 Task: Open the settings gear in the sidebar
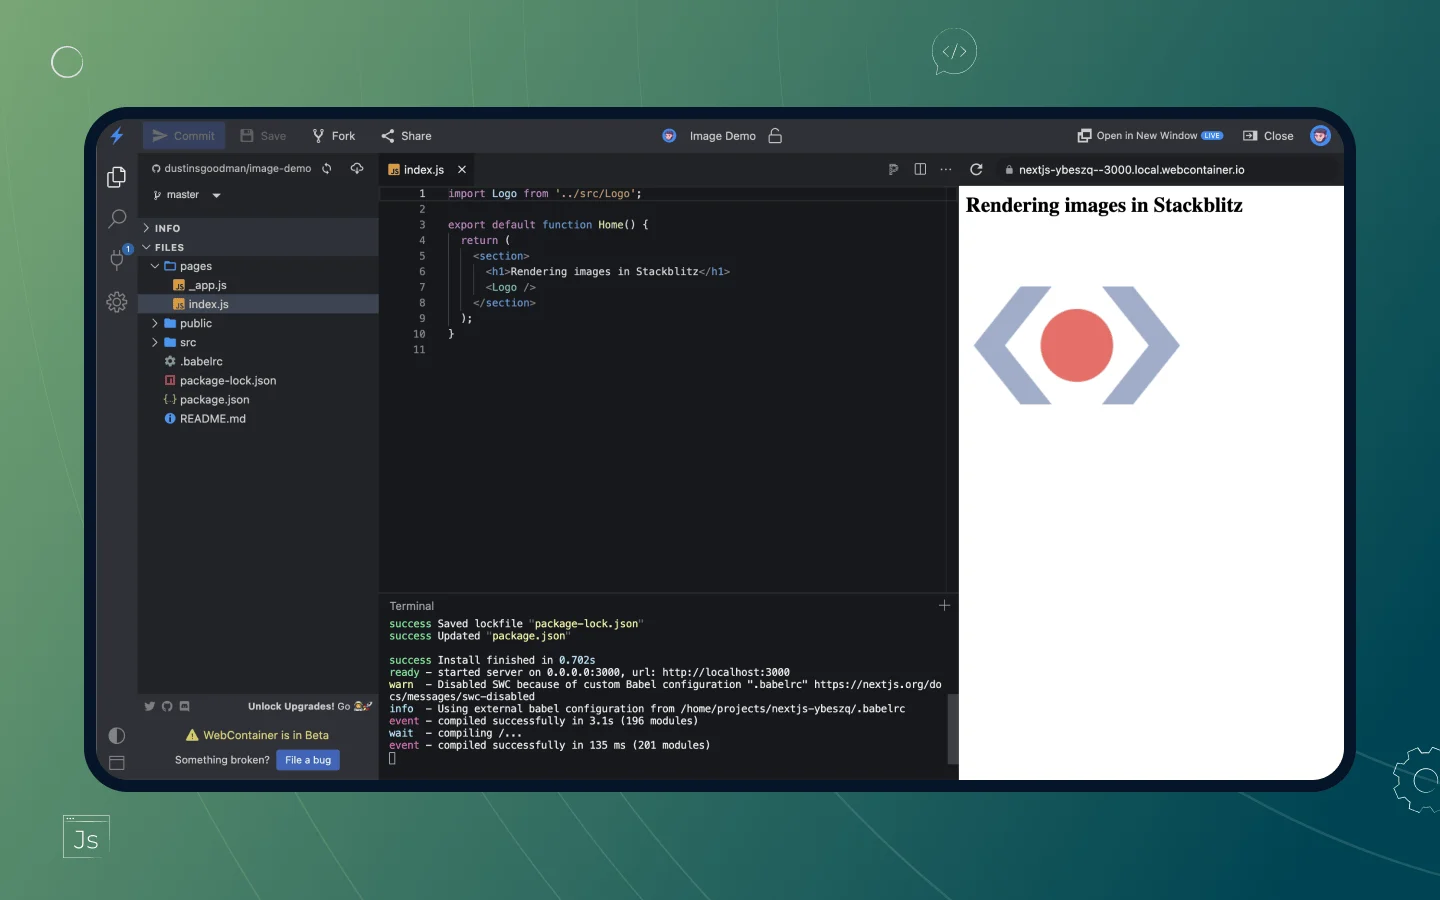116,302
